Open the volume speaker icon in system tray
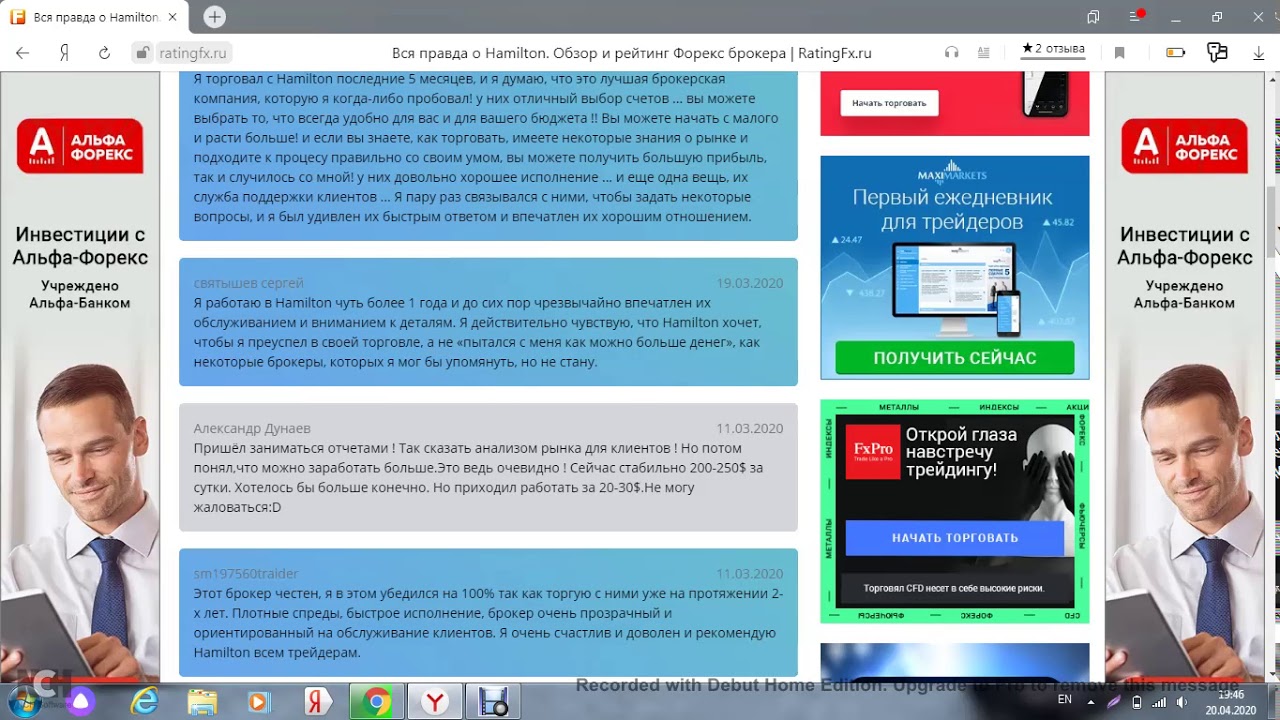The image size is (1280, 720). [1182, 702]
